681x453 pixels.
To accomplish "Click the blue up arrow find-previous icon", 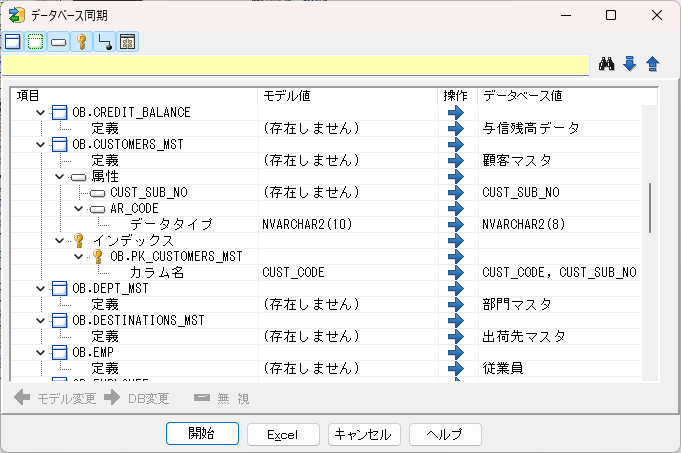I will (652, 64).
